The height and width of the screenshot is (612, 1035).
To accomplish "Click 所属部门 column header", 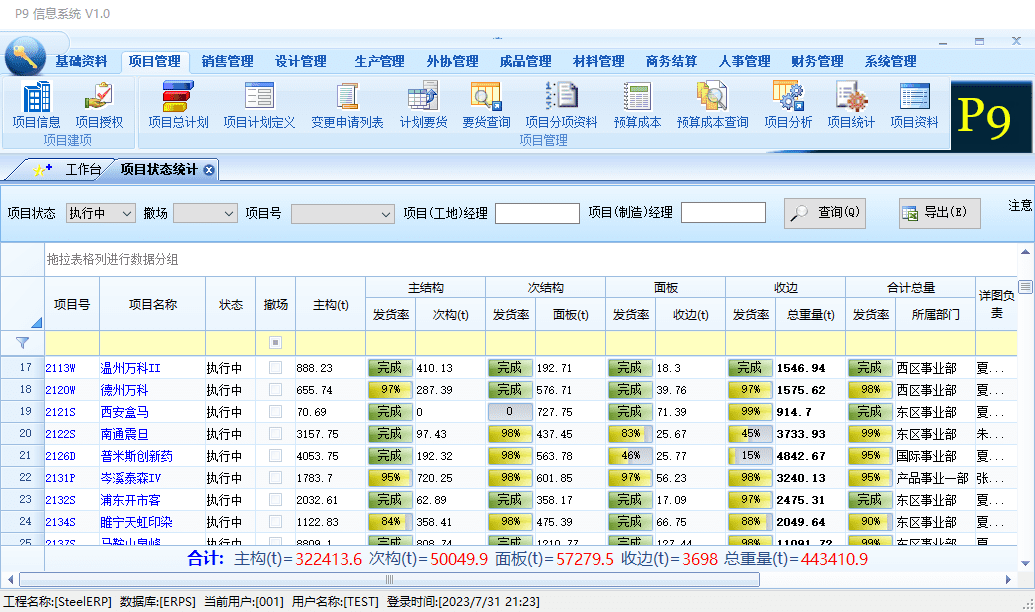I will (935, 315).
